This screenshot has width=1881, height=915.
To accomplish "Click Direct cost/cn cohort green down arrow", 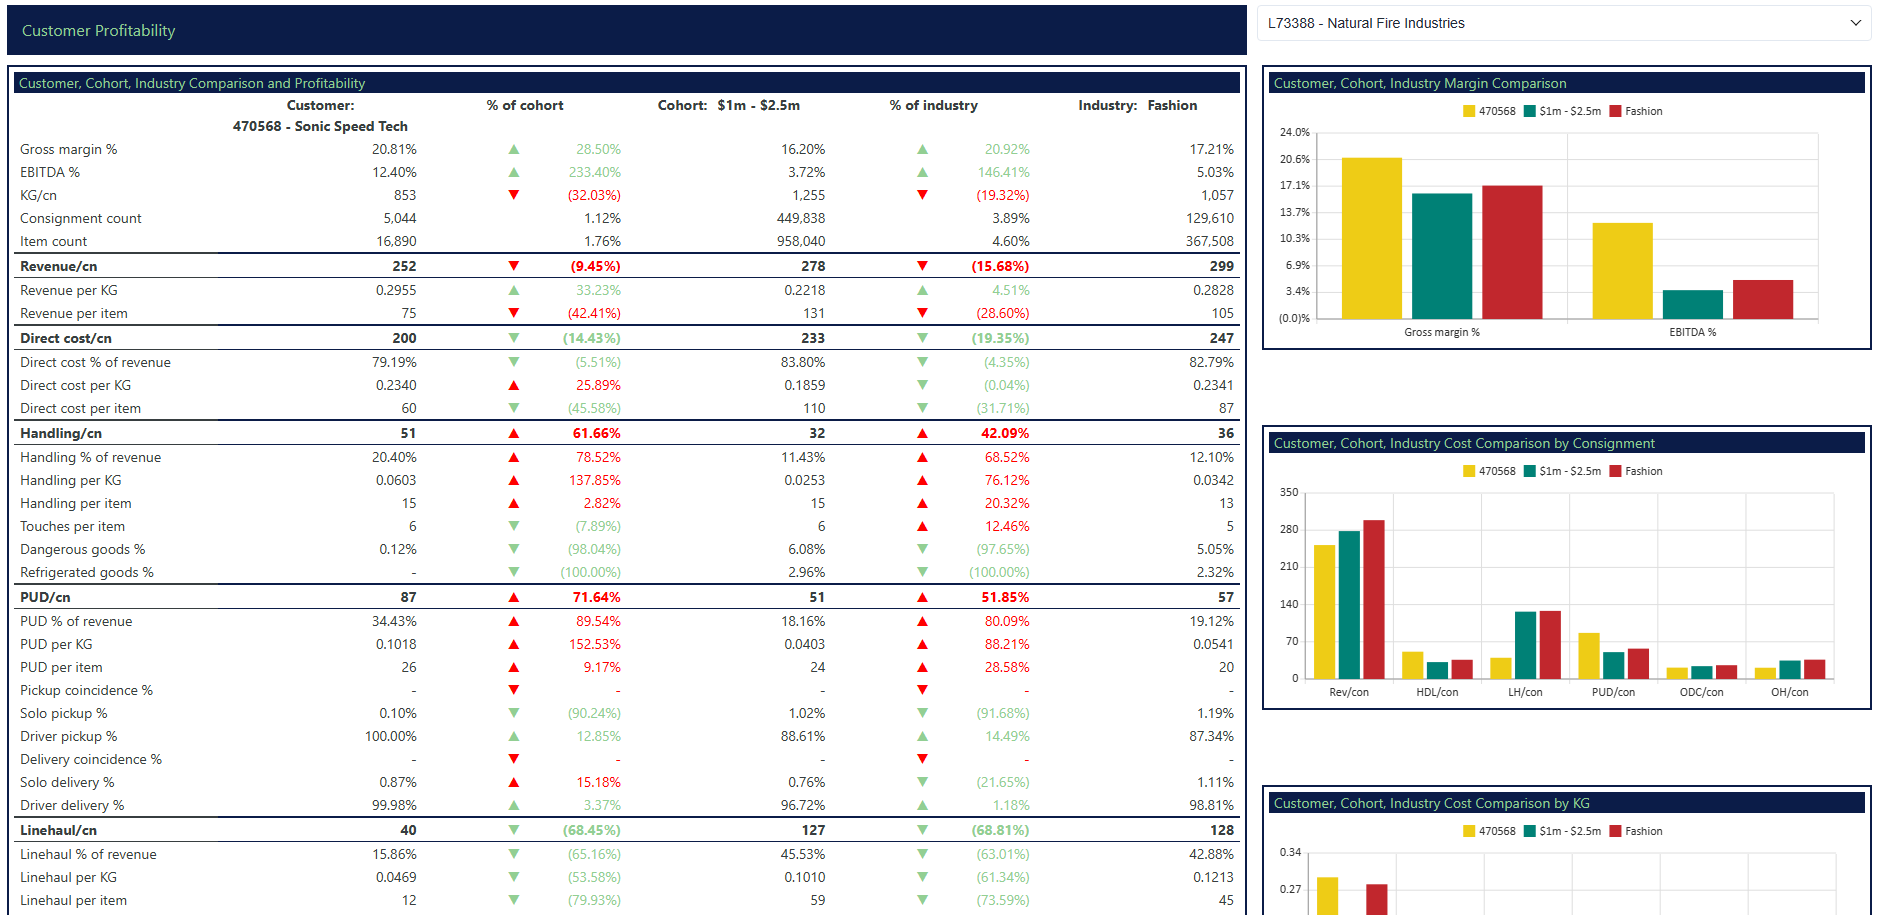I will coord(514,338).
